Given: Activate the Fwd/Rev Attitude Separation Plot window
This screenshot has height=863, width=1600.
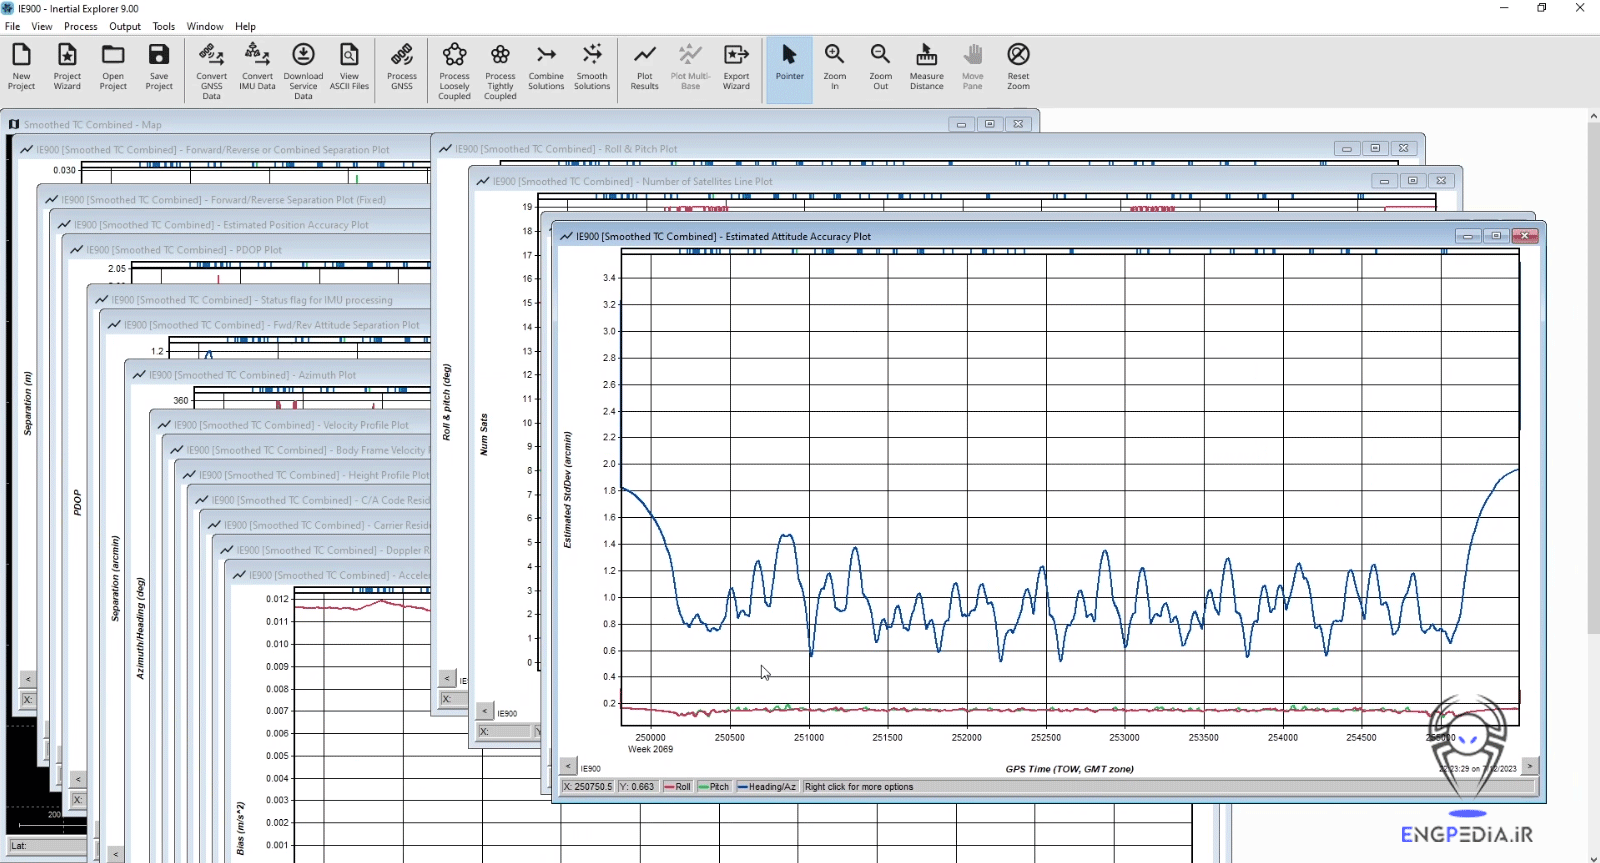Looking at the screenshot, I should pyautogui.click(x=272, y=325).
